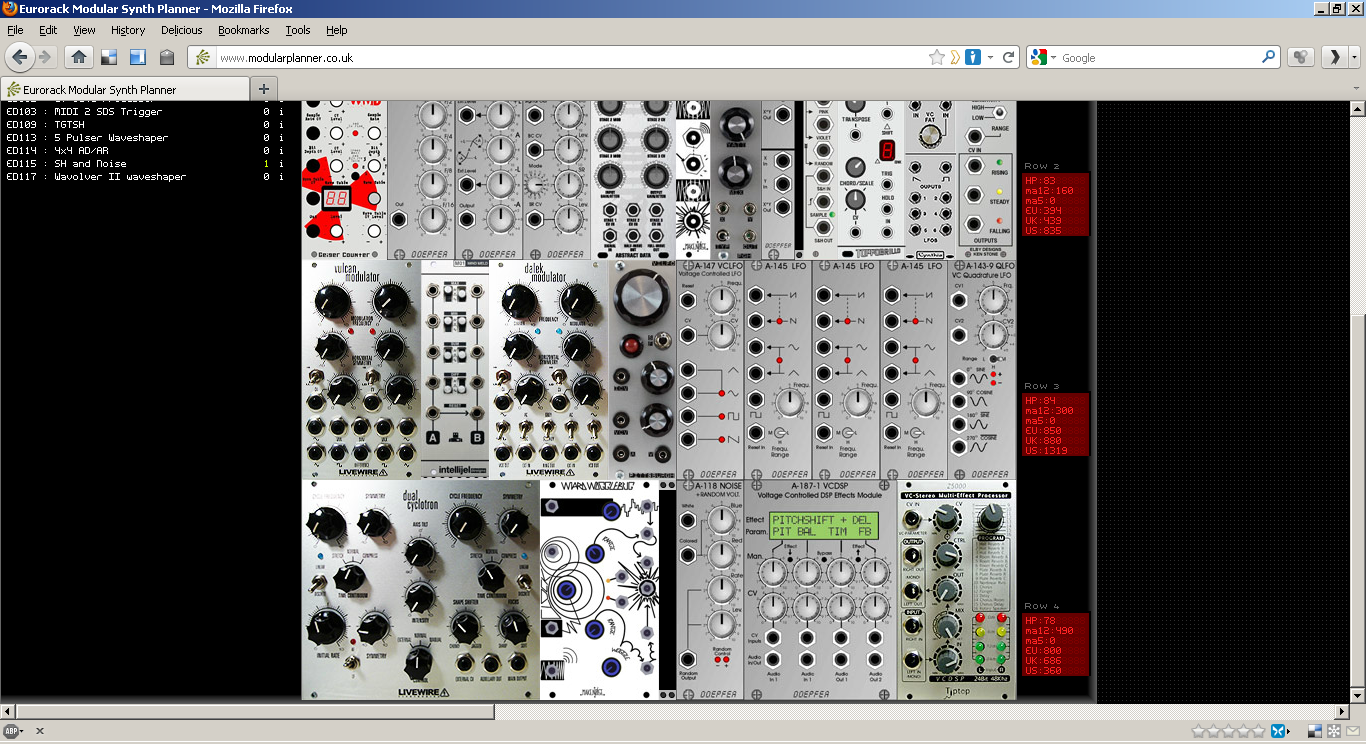
Task: Click the Adblock Plus icon in status bar
Action: [13, 731]
